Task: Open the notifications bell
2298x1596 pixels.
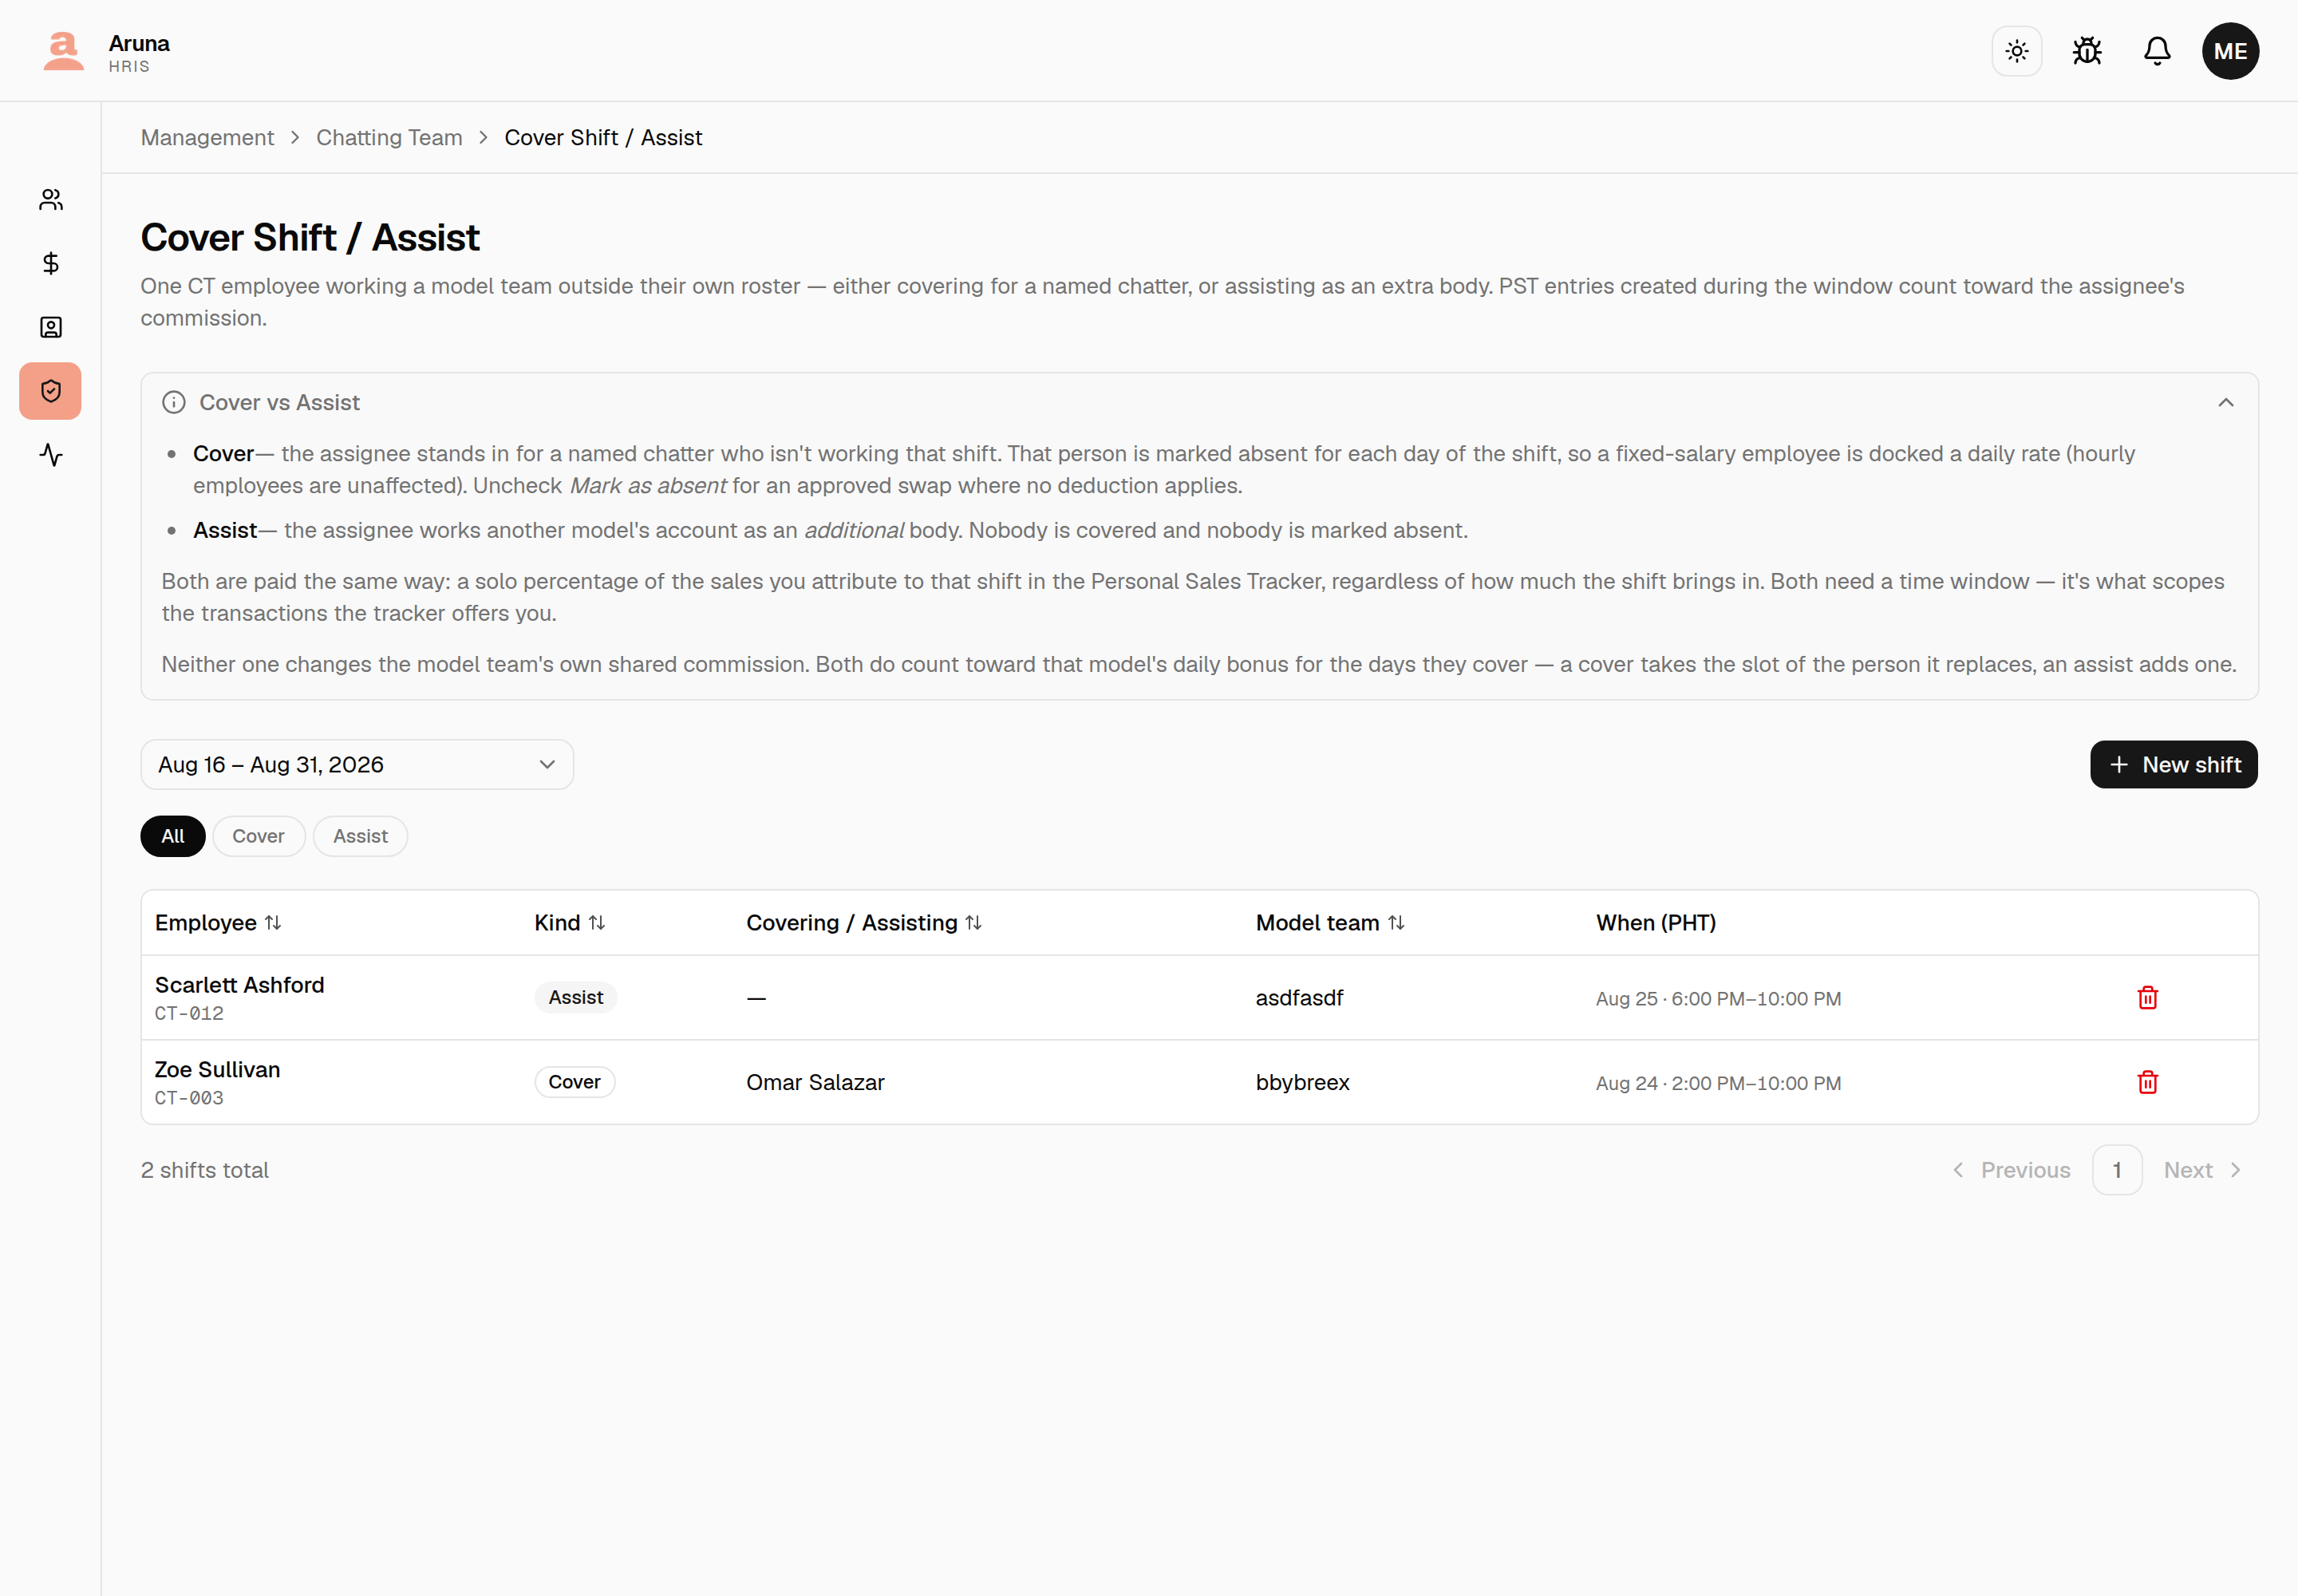Action: point(2157,51)
